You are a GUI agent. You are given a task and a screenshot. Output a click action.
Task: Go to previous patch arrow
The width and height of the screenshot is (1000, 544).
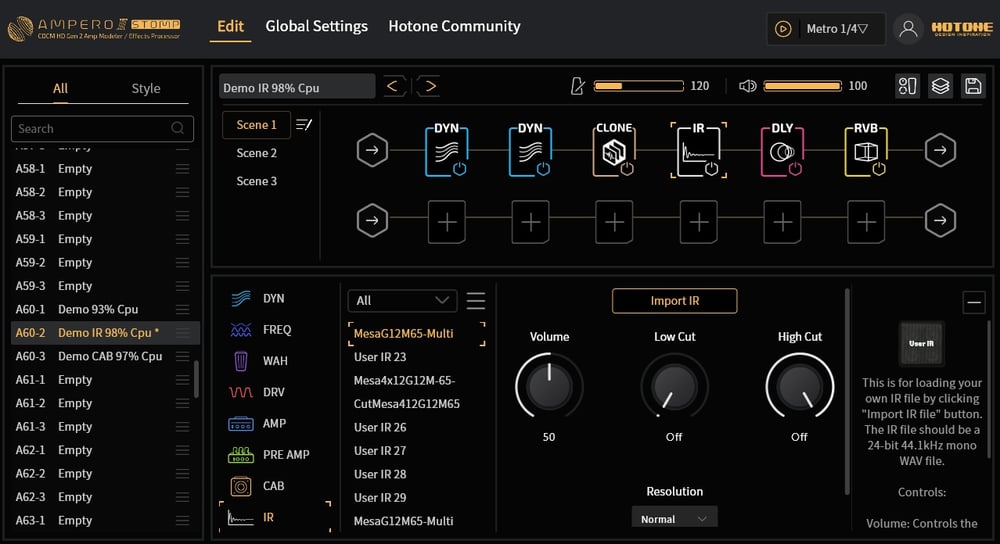click(393, 86)
